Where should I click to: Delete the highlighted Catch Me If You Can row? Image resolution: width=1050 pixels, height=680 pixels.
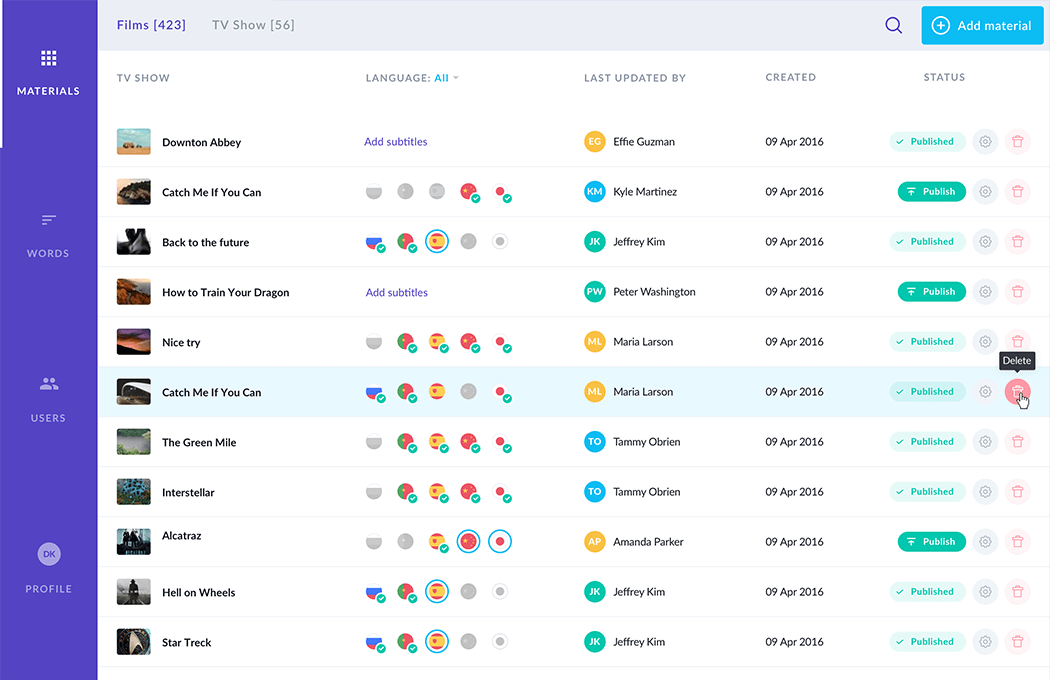click(x=1017, y=392)
